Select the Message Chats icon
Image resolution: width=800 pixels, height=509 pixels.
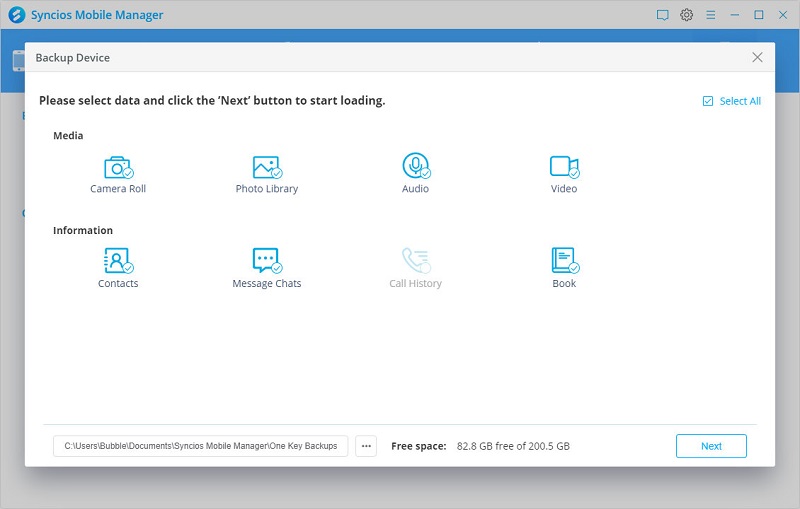point(266,261)
